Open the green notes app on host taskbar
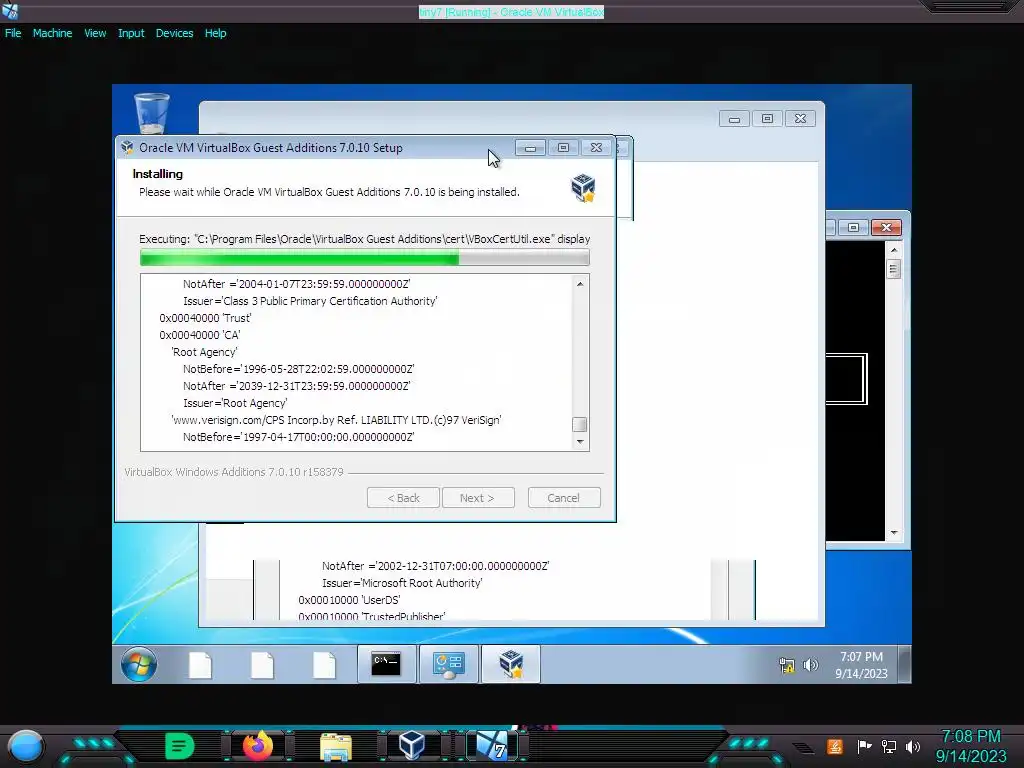 click(180, 746)
